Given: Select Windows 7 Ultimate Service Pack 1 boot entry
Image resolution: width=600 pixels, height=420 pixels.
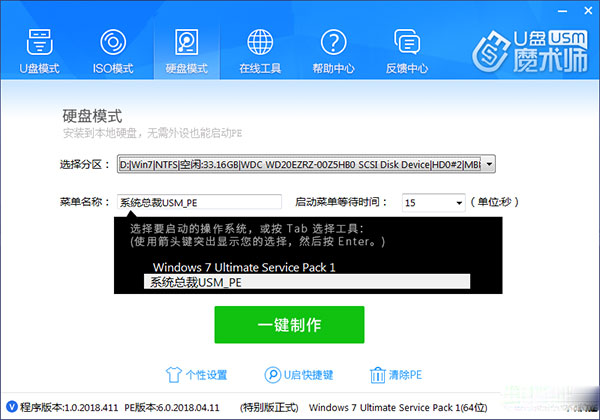Looking at the screenshot, I should [244, 267].
